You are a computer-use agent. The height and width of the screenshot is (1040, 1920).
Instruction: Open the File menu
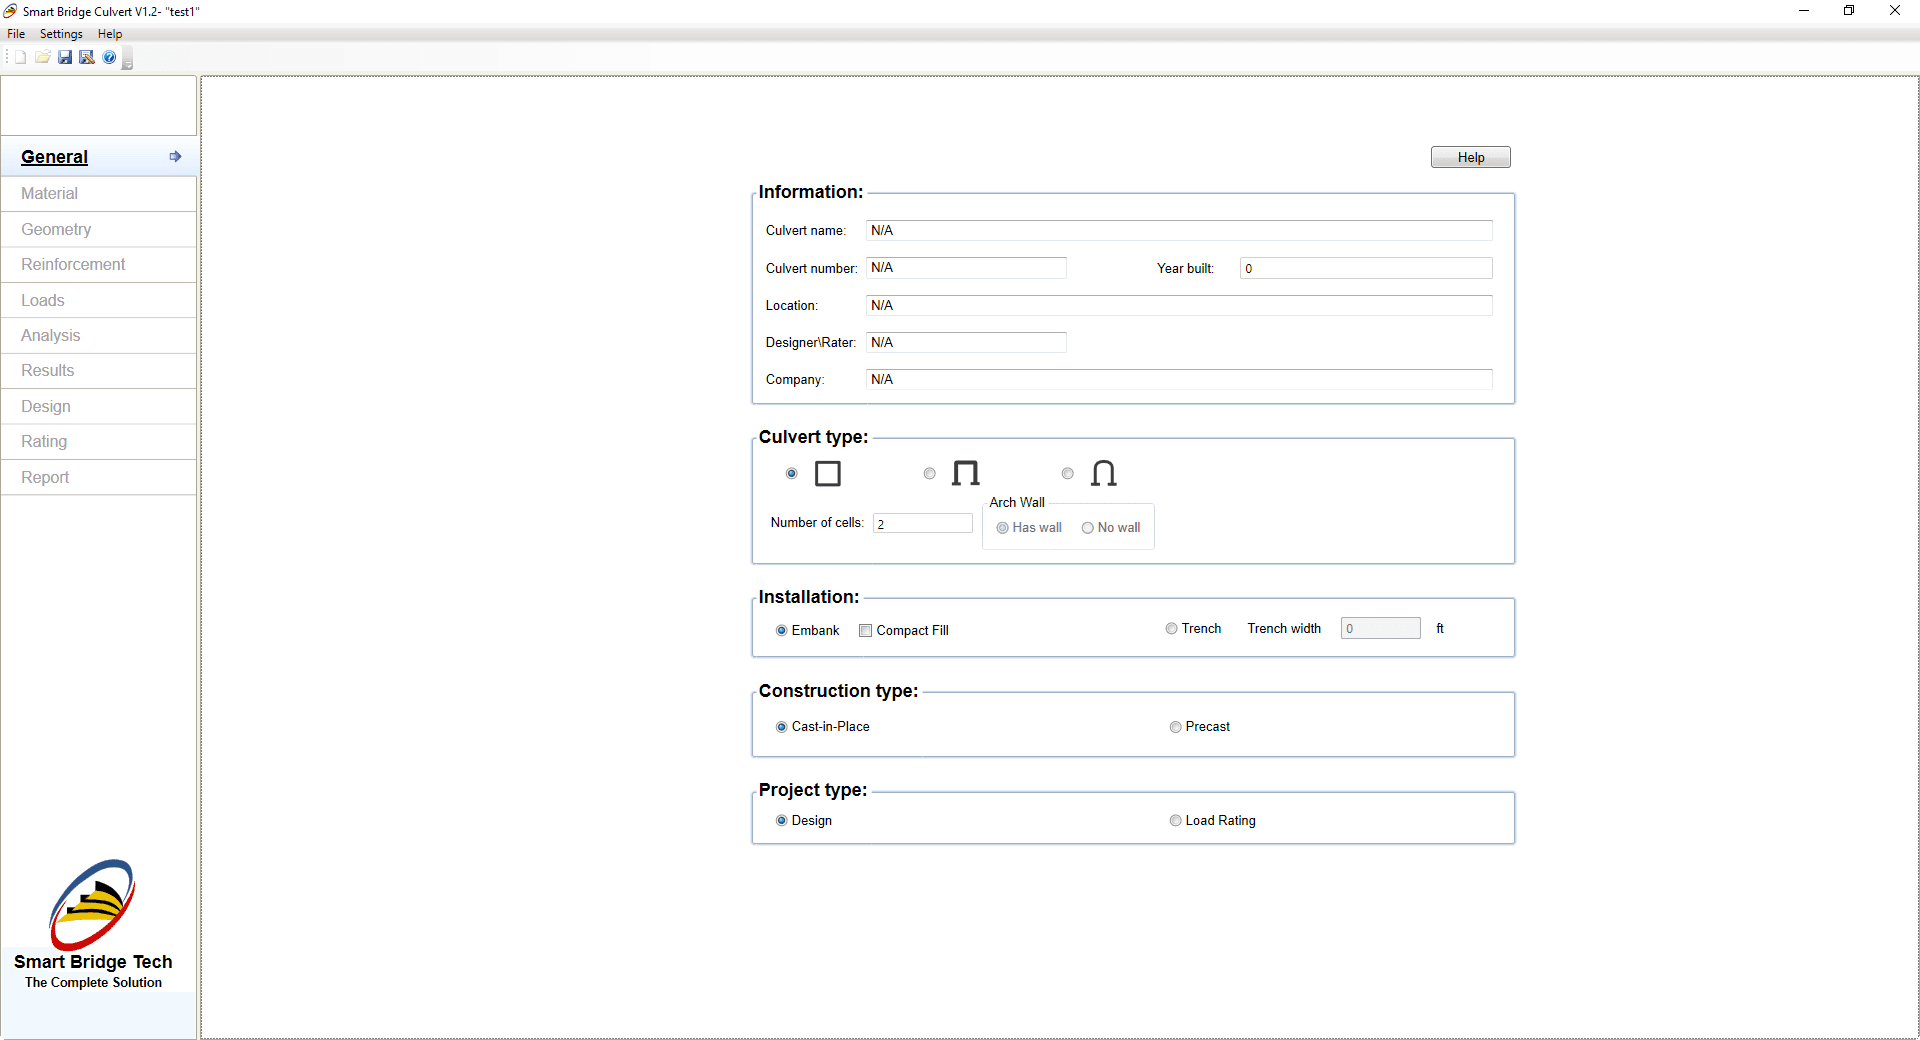16,34
